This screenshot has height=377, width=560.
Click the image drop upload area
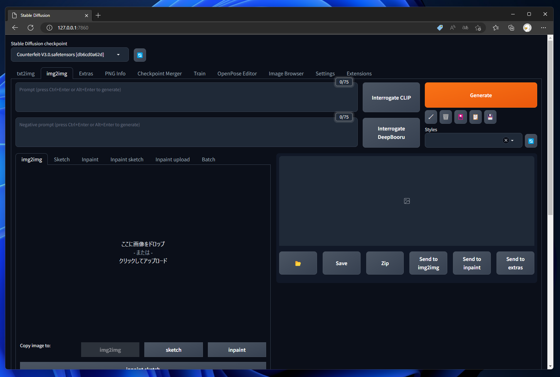[143, 252]
